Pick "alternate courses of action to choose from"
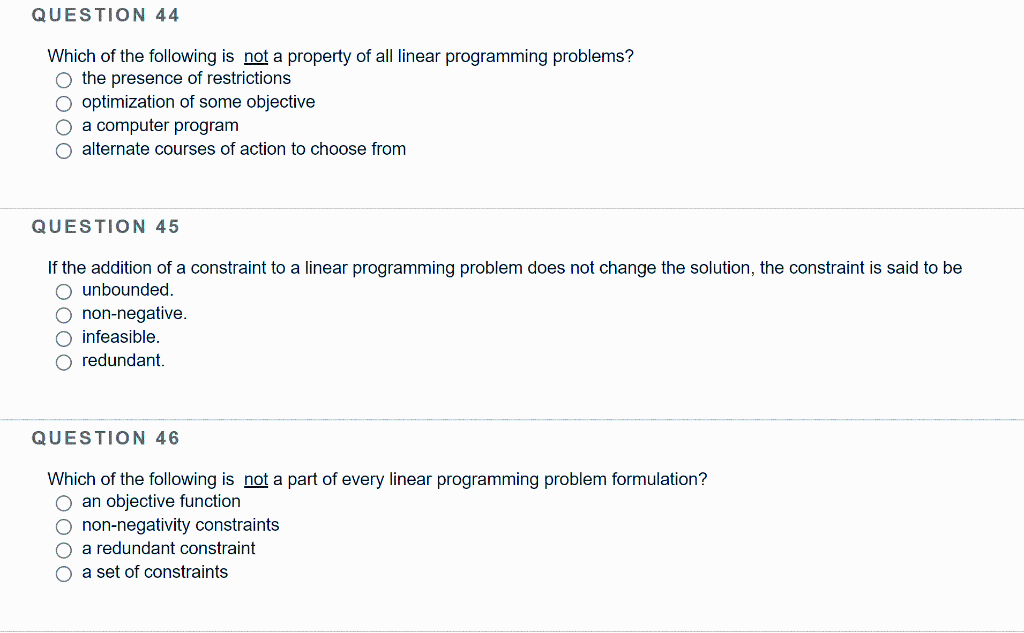 pyautogui.click(x=63, y=151)
